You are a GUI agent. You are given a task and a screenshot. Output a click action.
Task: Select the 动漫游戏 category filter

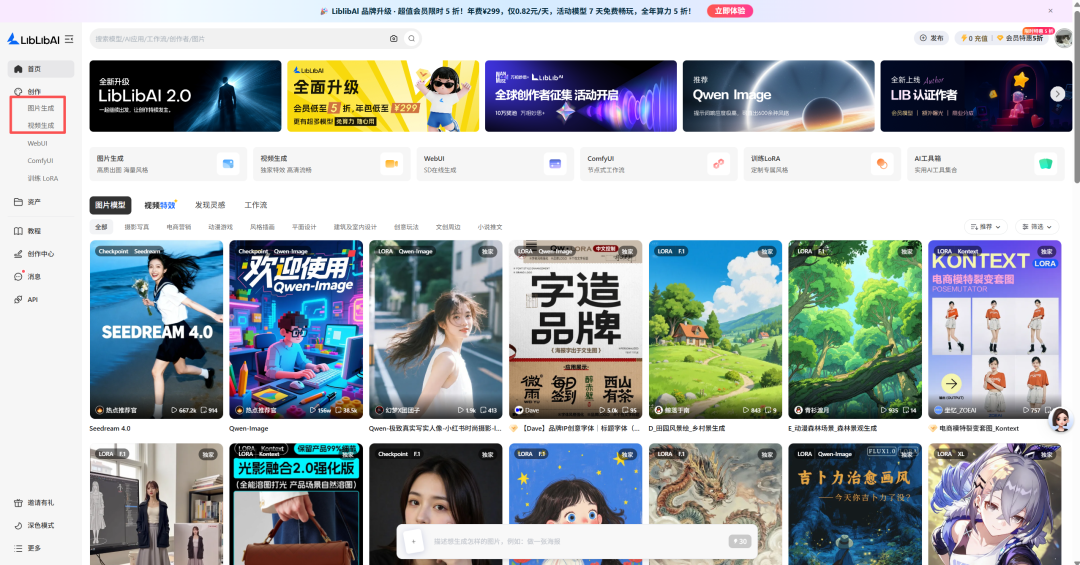tap(220, 227)
